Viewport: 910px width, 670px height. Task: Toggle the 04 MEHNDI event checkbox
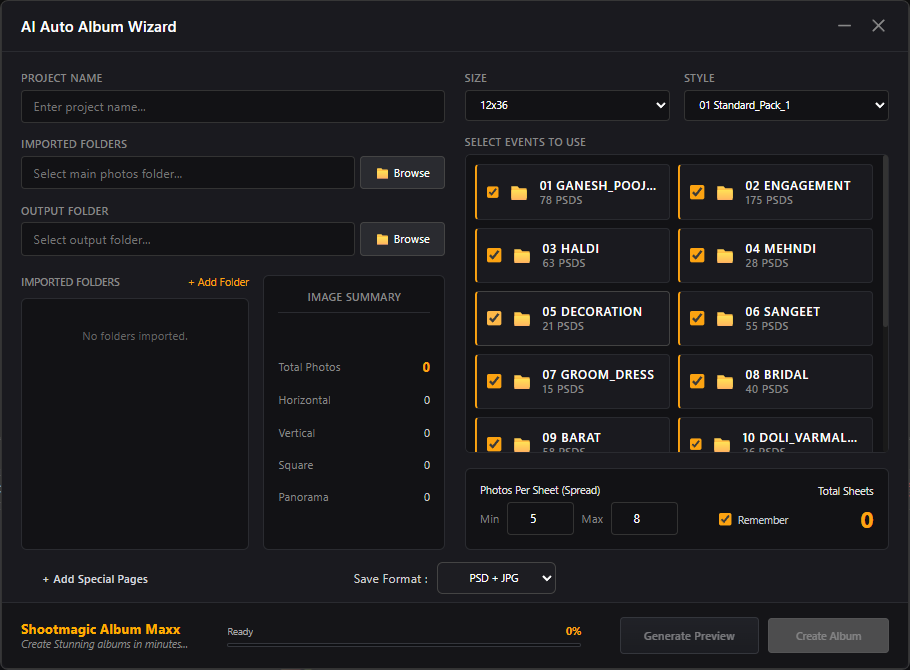point(697,255)
